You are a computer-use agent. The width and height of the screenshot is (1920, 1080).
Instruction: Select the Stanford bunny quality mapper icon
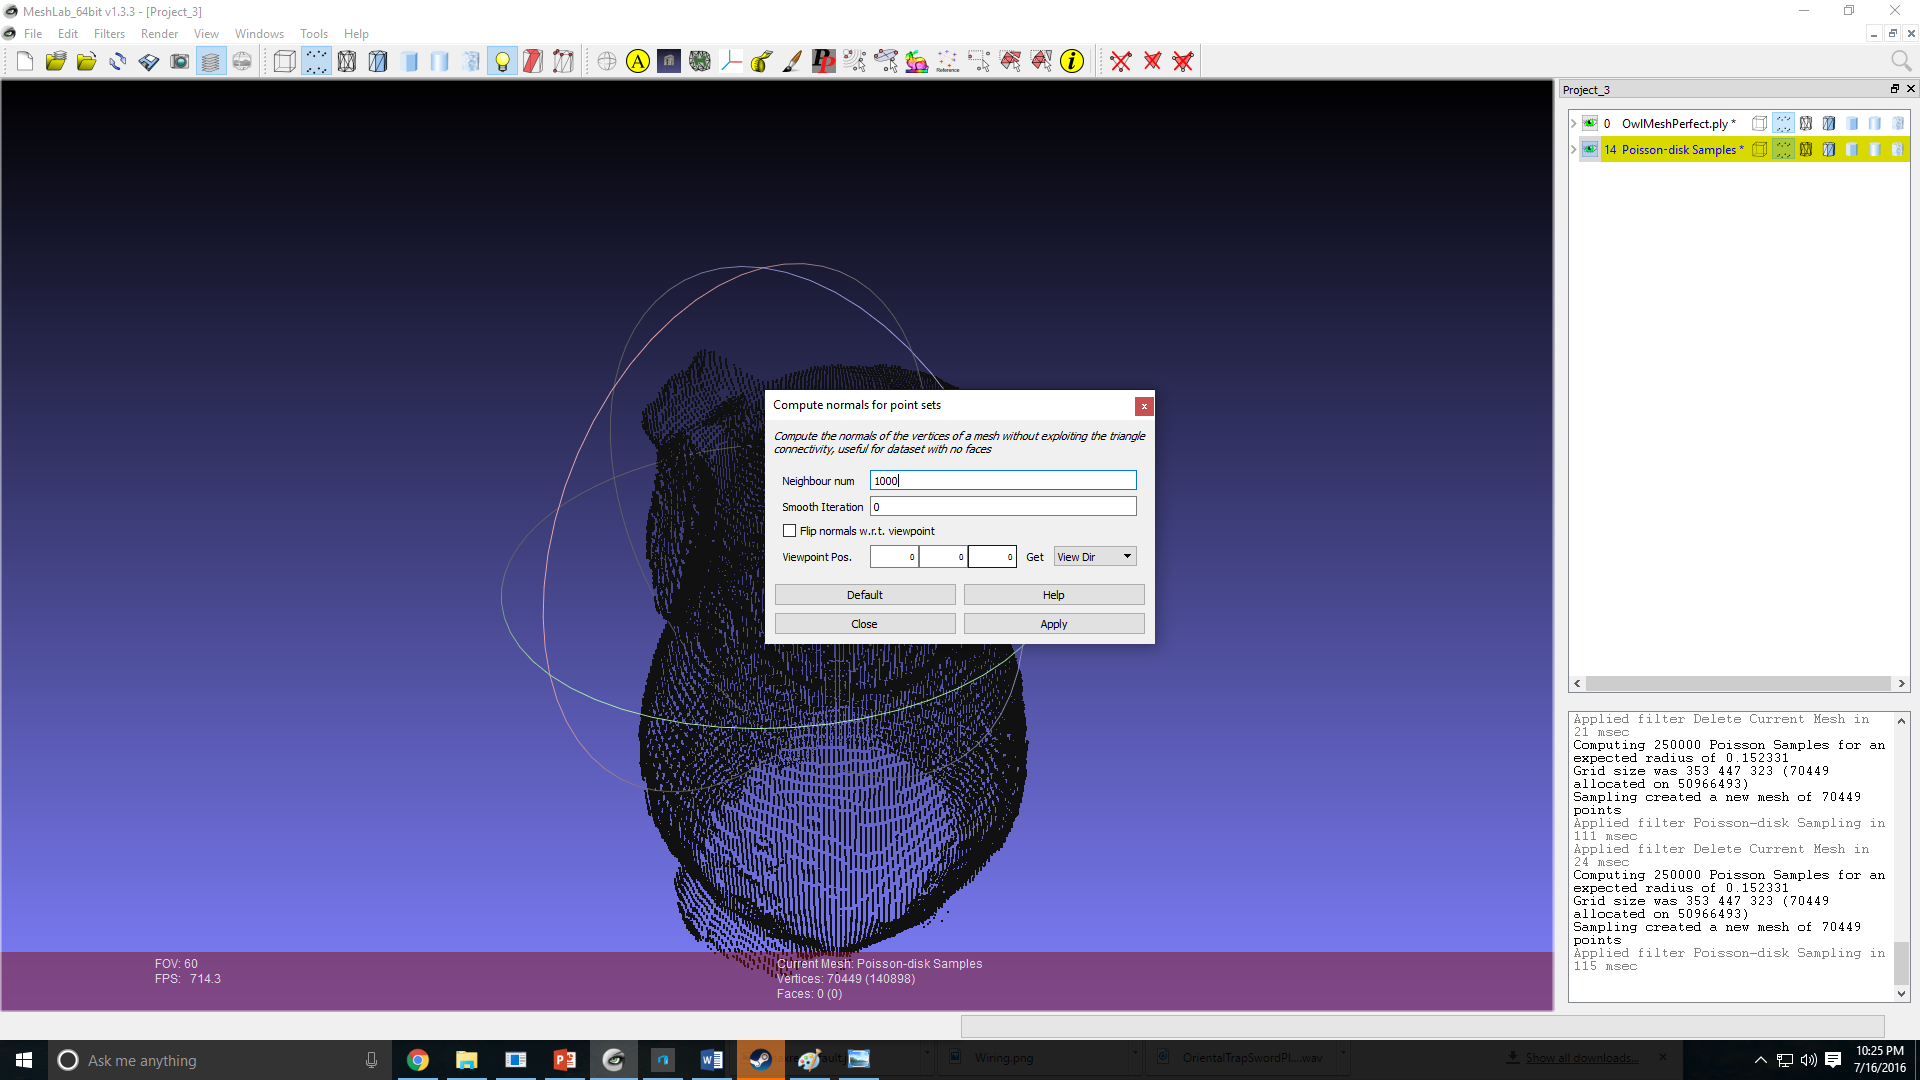click(917, 62)
